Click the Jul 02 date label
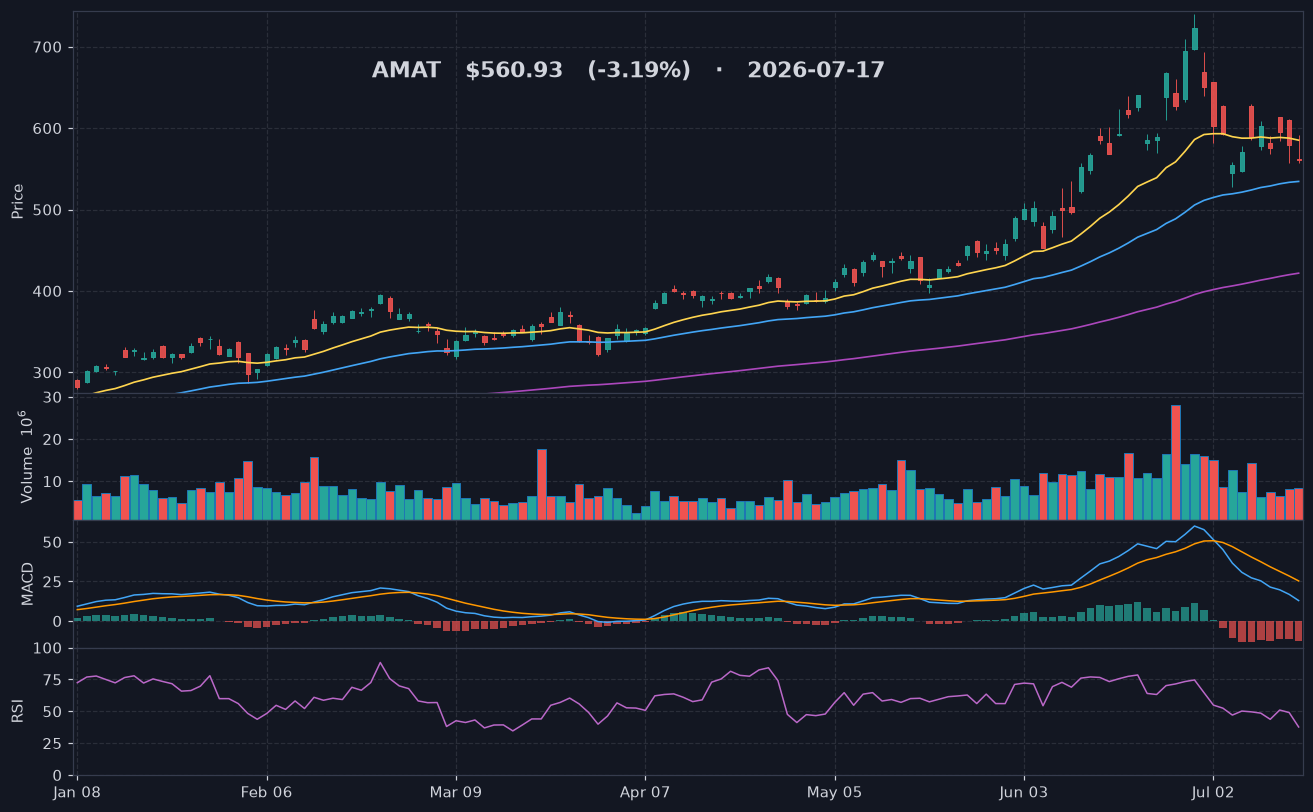Viewport: 1313px width, 812px height. point(1213,792)
